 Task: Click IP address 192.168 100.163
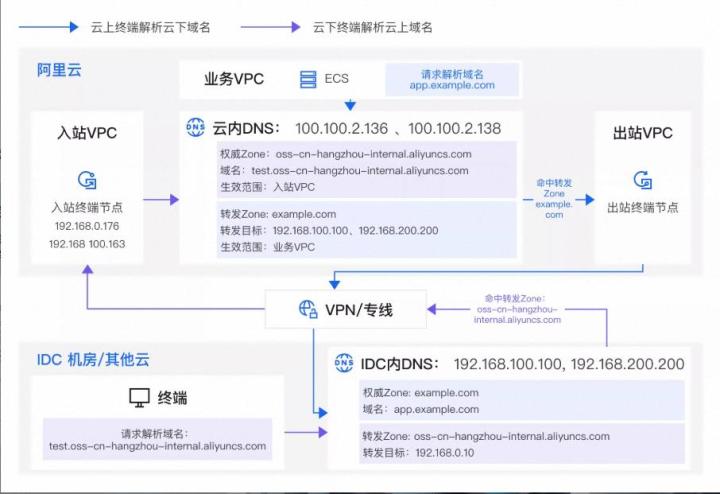click(x=87, y=244)
